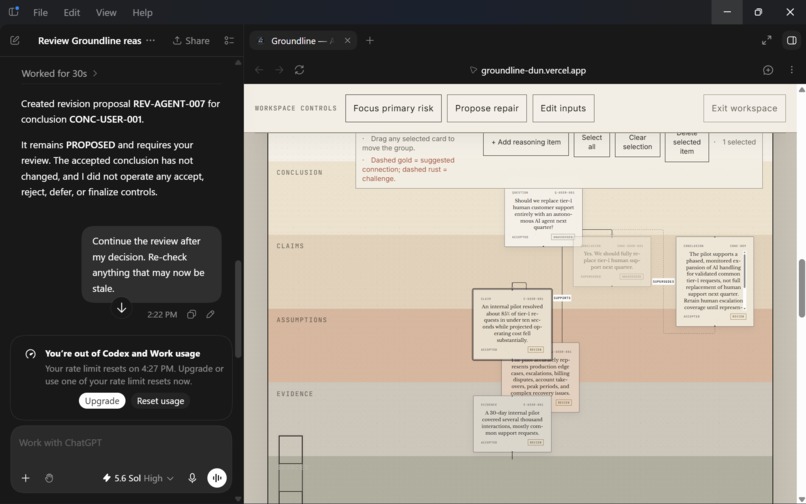Start voice mode with the waveform button
Screen dimensions: 806x504
pos(217,478)
